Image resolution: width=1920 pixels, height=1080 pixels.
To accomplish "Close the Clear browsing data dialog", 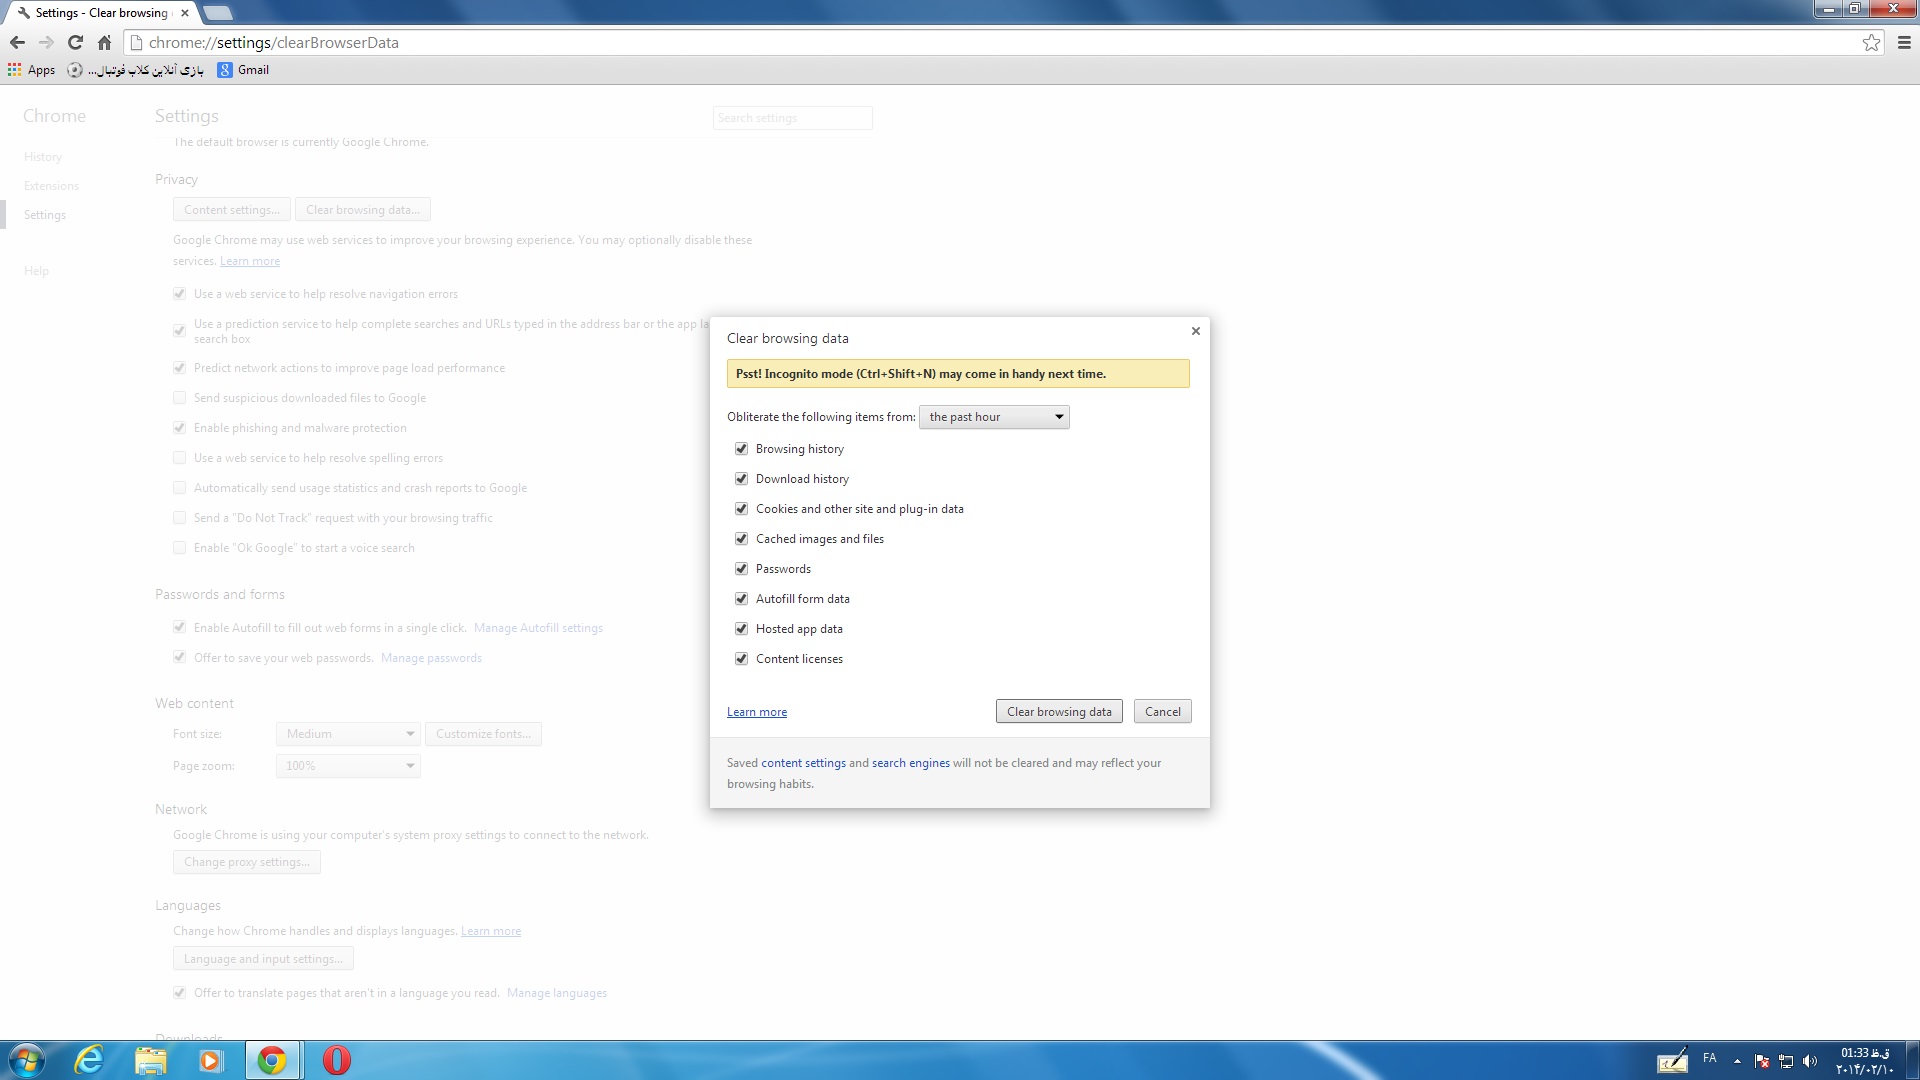I will [x=1195, y=331].
